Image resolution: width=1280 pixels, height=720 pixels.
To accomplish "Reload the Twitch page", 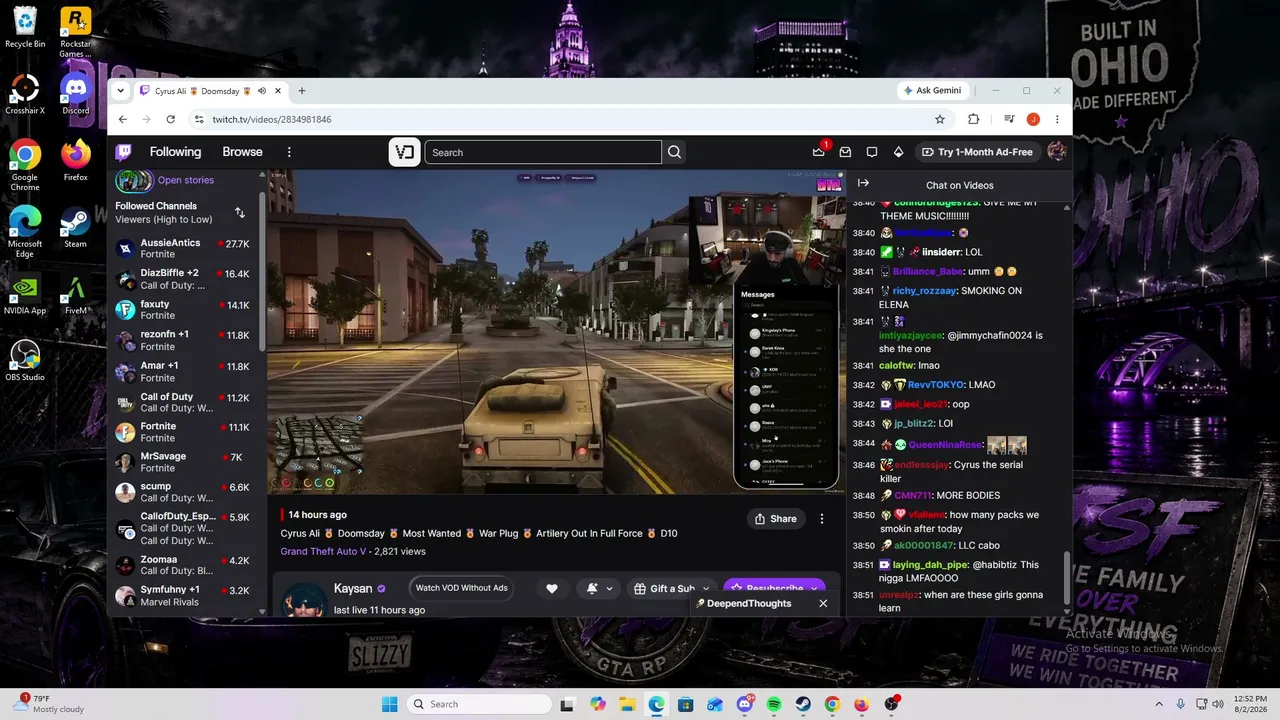I will click(171, 119).
